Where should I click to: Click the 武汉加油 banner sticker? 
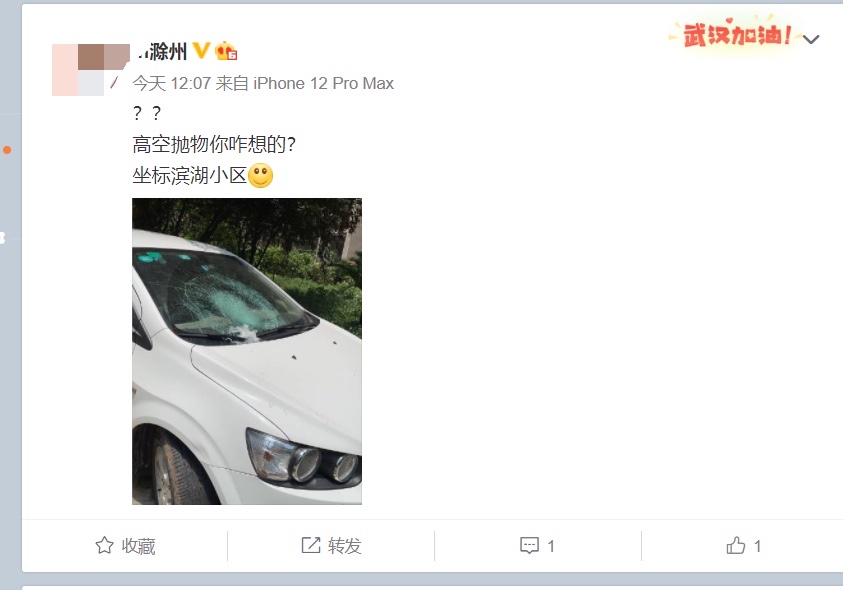(734, 33)
